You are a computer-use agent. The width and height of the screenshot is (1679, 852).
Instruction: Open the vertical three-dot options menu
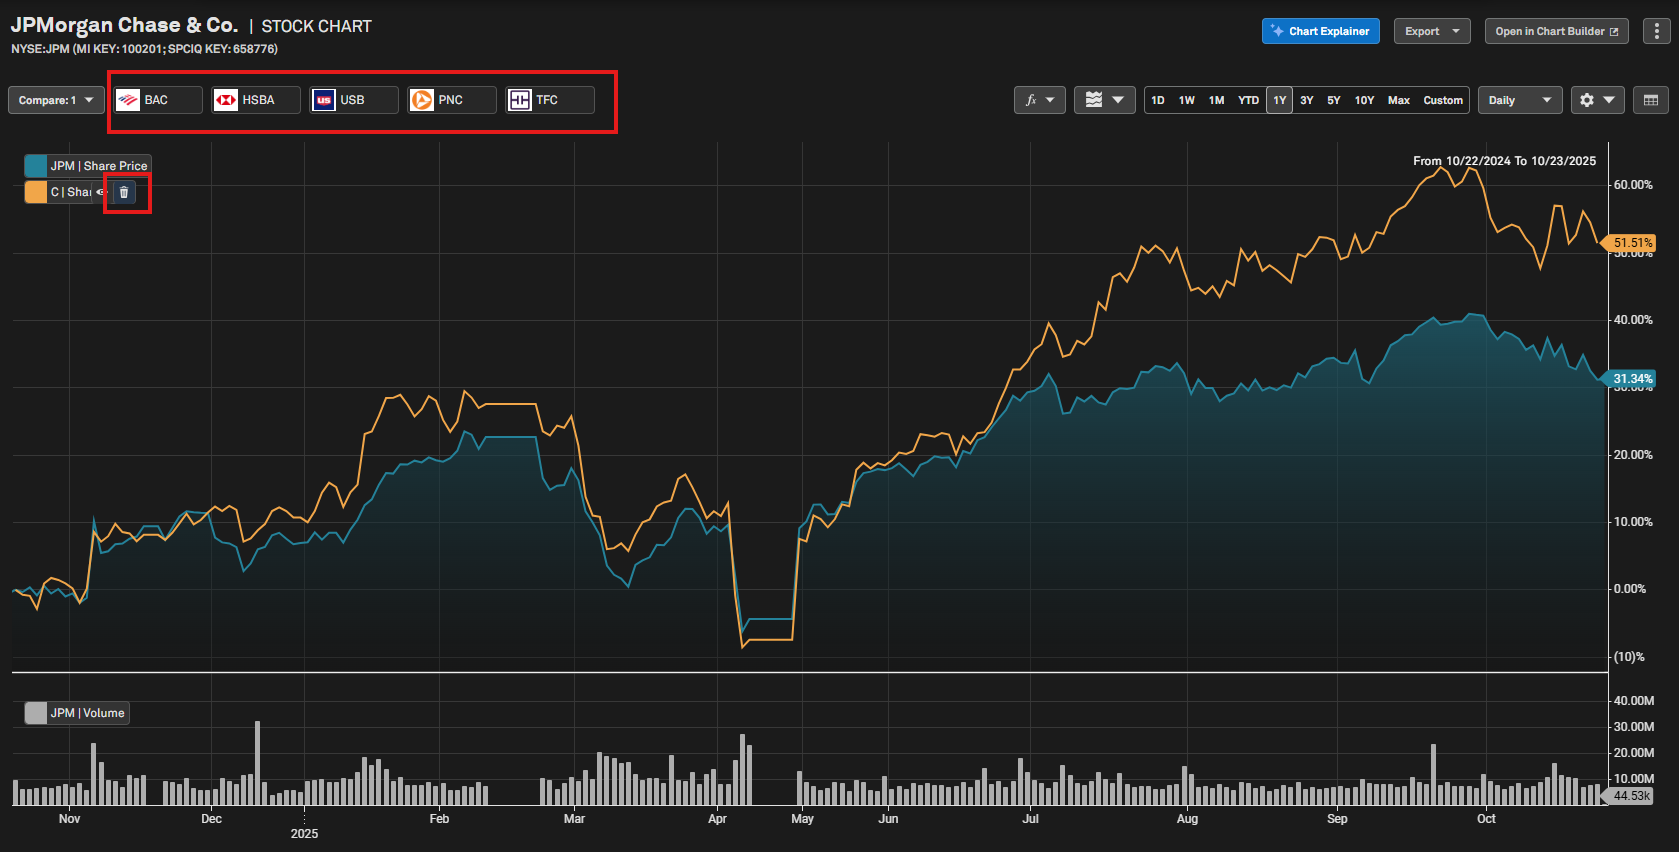coord(1657,31)
